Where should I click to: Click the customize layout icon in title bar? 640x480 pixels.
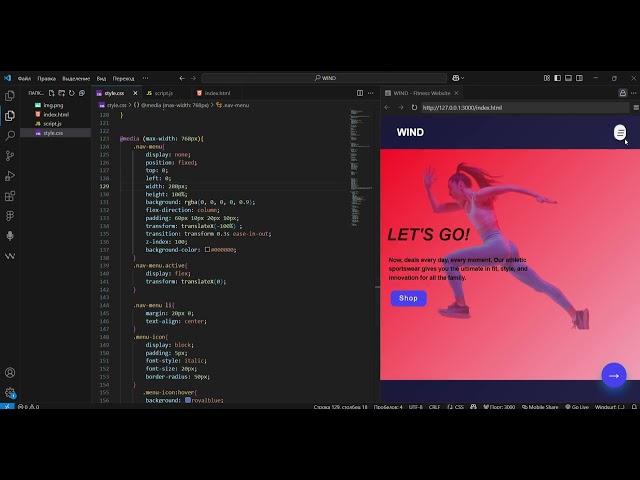547,78
